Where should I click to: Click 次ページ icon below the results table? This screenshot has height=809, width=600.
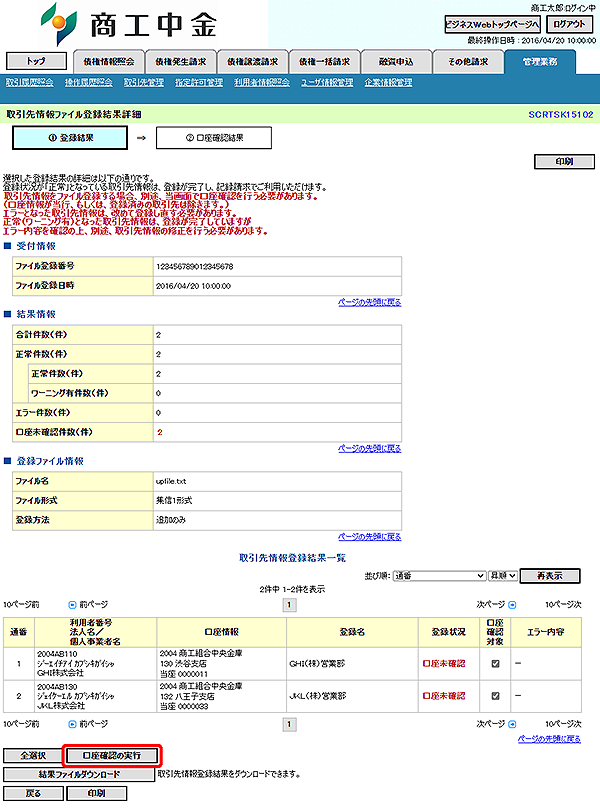click(x=512, y=724)
